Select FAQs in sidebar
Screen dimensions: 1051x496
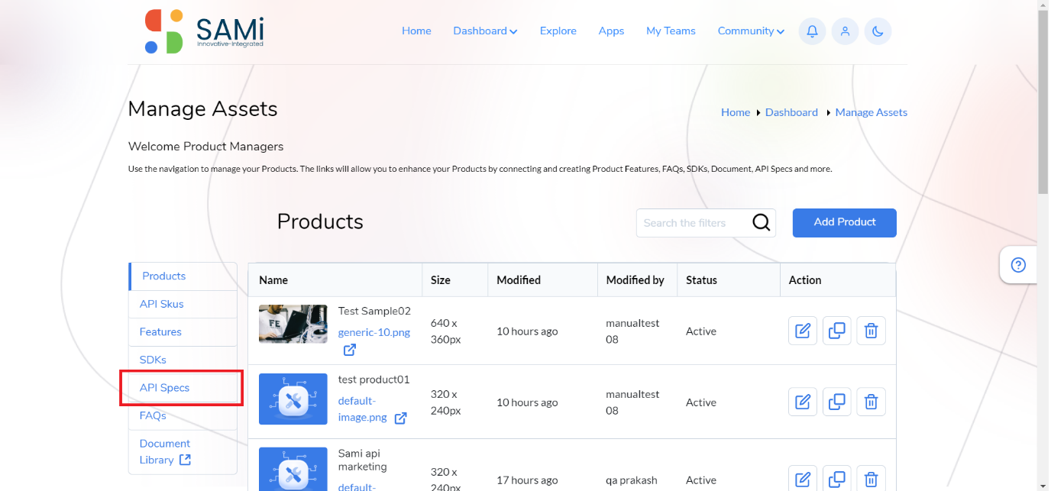(182, 416)
